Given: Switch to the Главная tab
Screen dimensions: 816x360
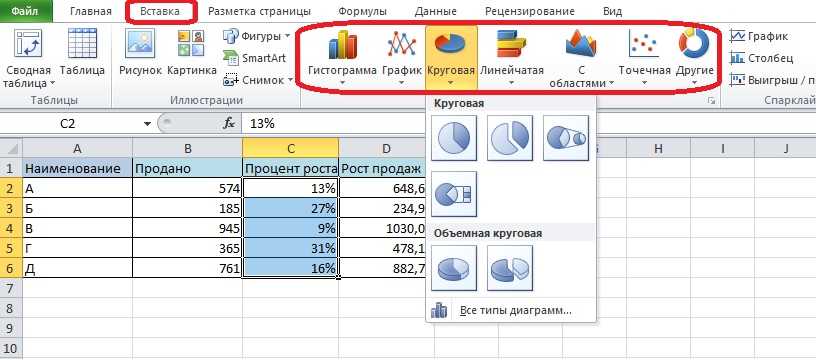Looking at the screenshot, I should tap(91, 11).
